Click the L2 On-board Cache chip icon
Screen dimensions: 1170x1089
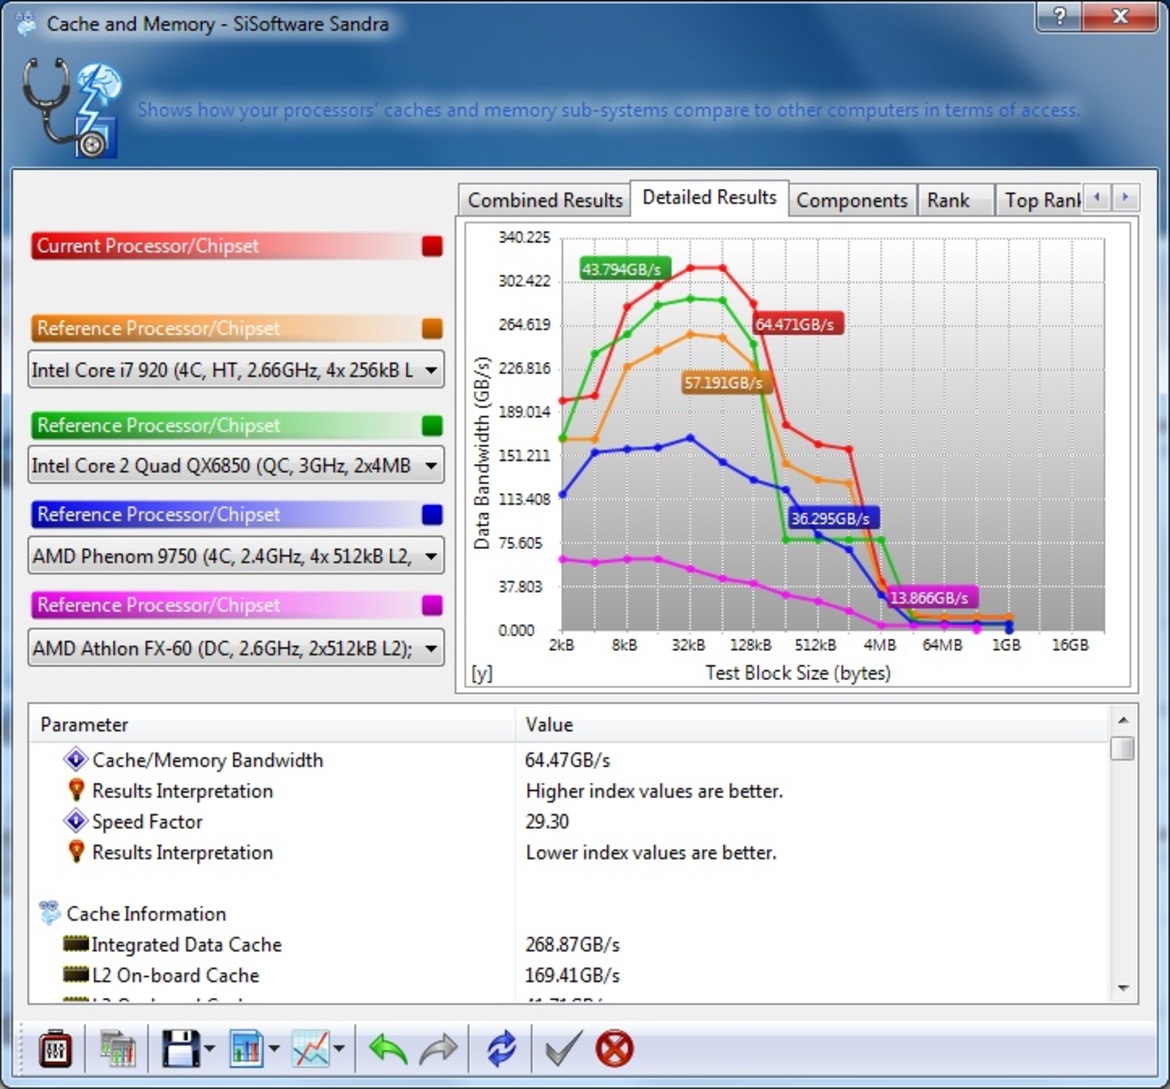pos(75,974)
